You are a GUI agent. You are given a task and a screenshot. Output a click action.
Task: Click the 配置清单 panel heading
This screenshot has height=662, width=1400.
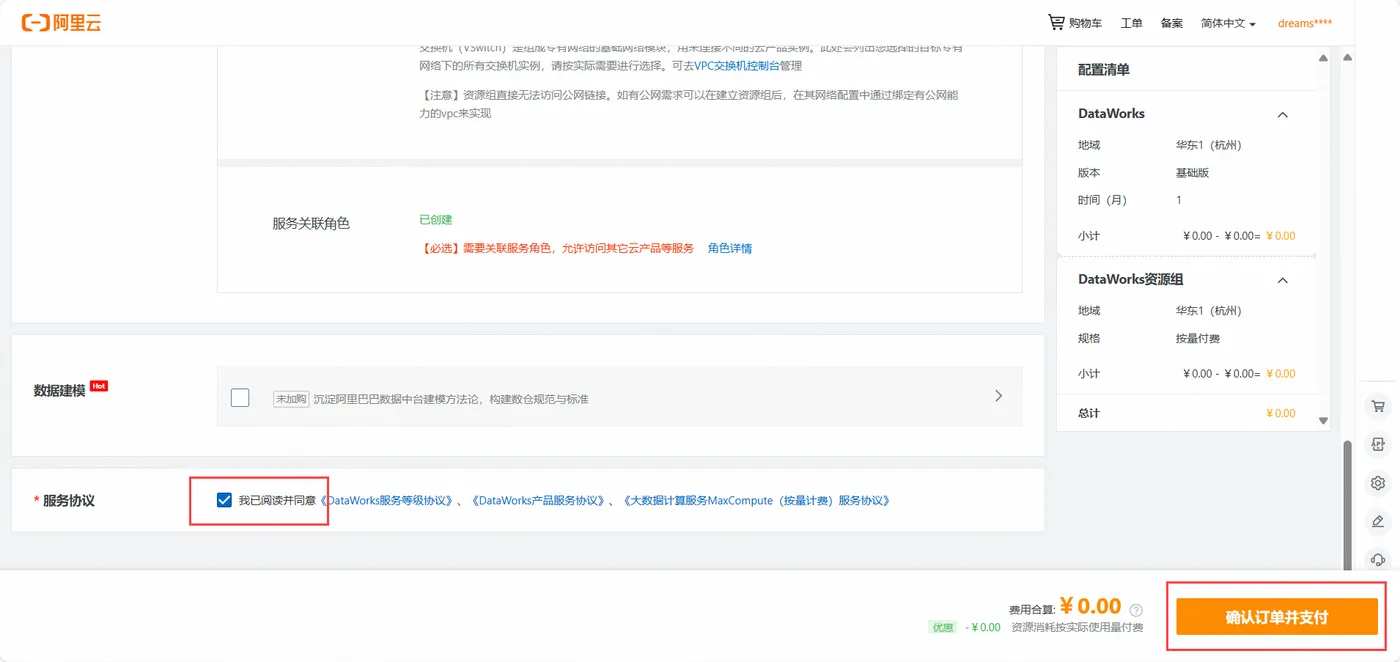[1104, 70]
